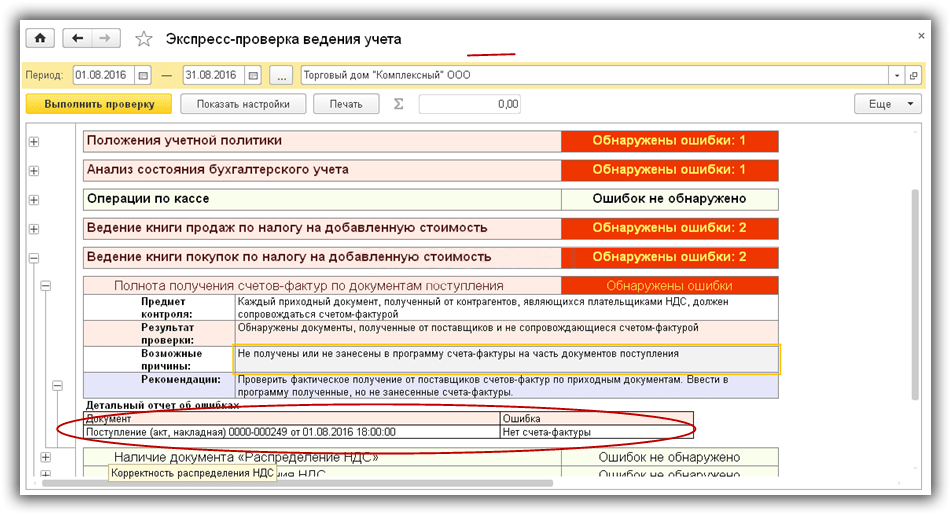951x515 pixels.
Task: Expand Наличие документа Распределение НДС
Action: point(45,457)
